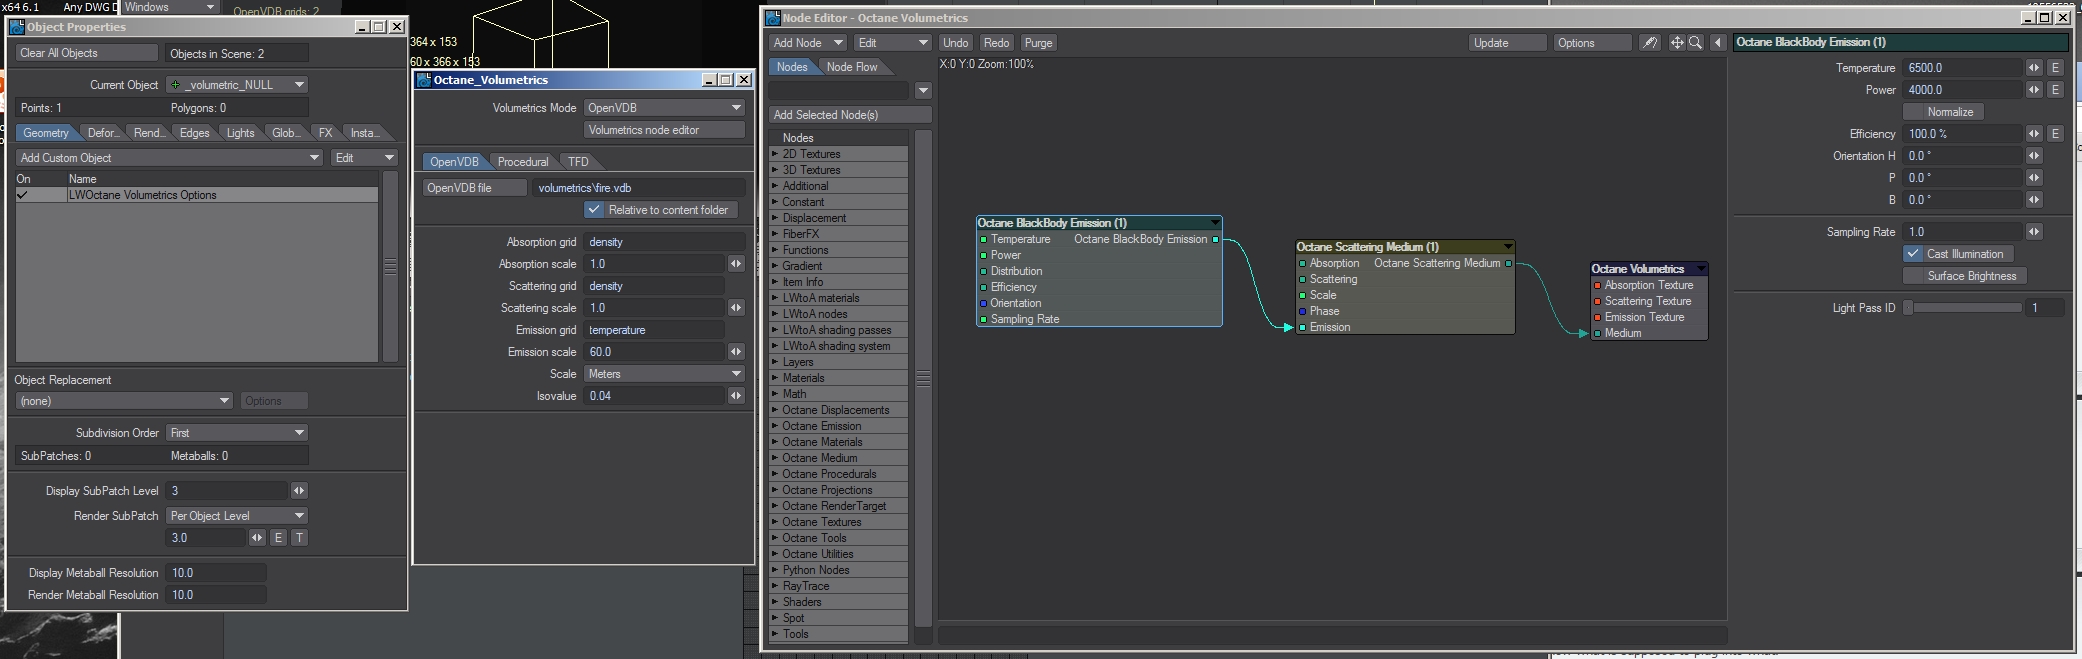
Task: Click Temperature envelope E button
Action: click(2055, 68)
